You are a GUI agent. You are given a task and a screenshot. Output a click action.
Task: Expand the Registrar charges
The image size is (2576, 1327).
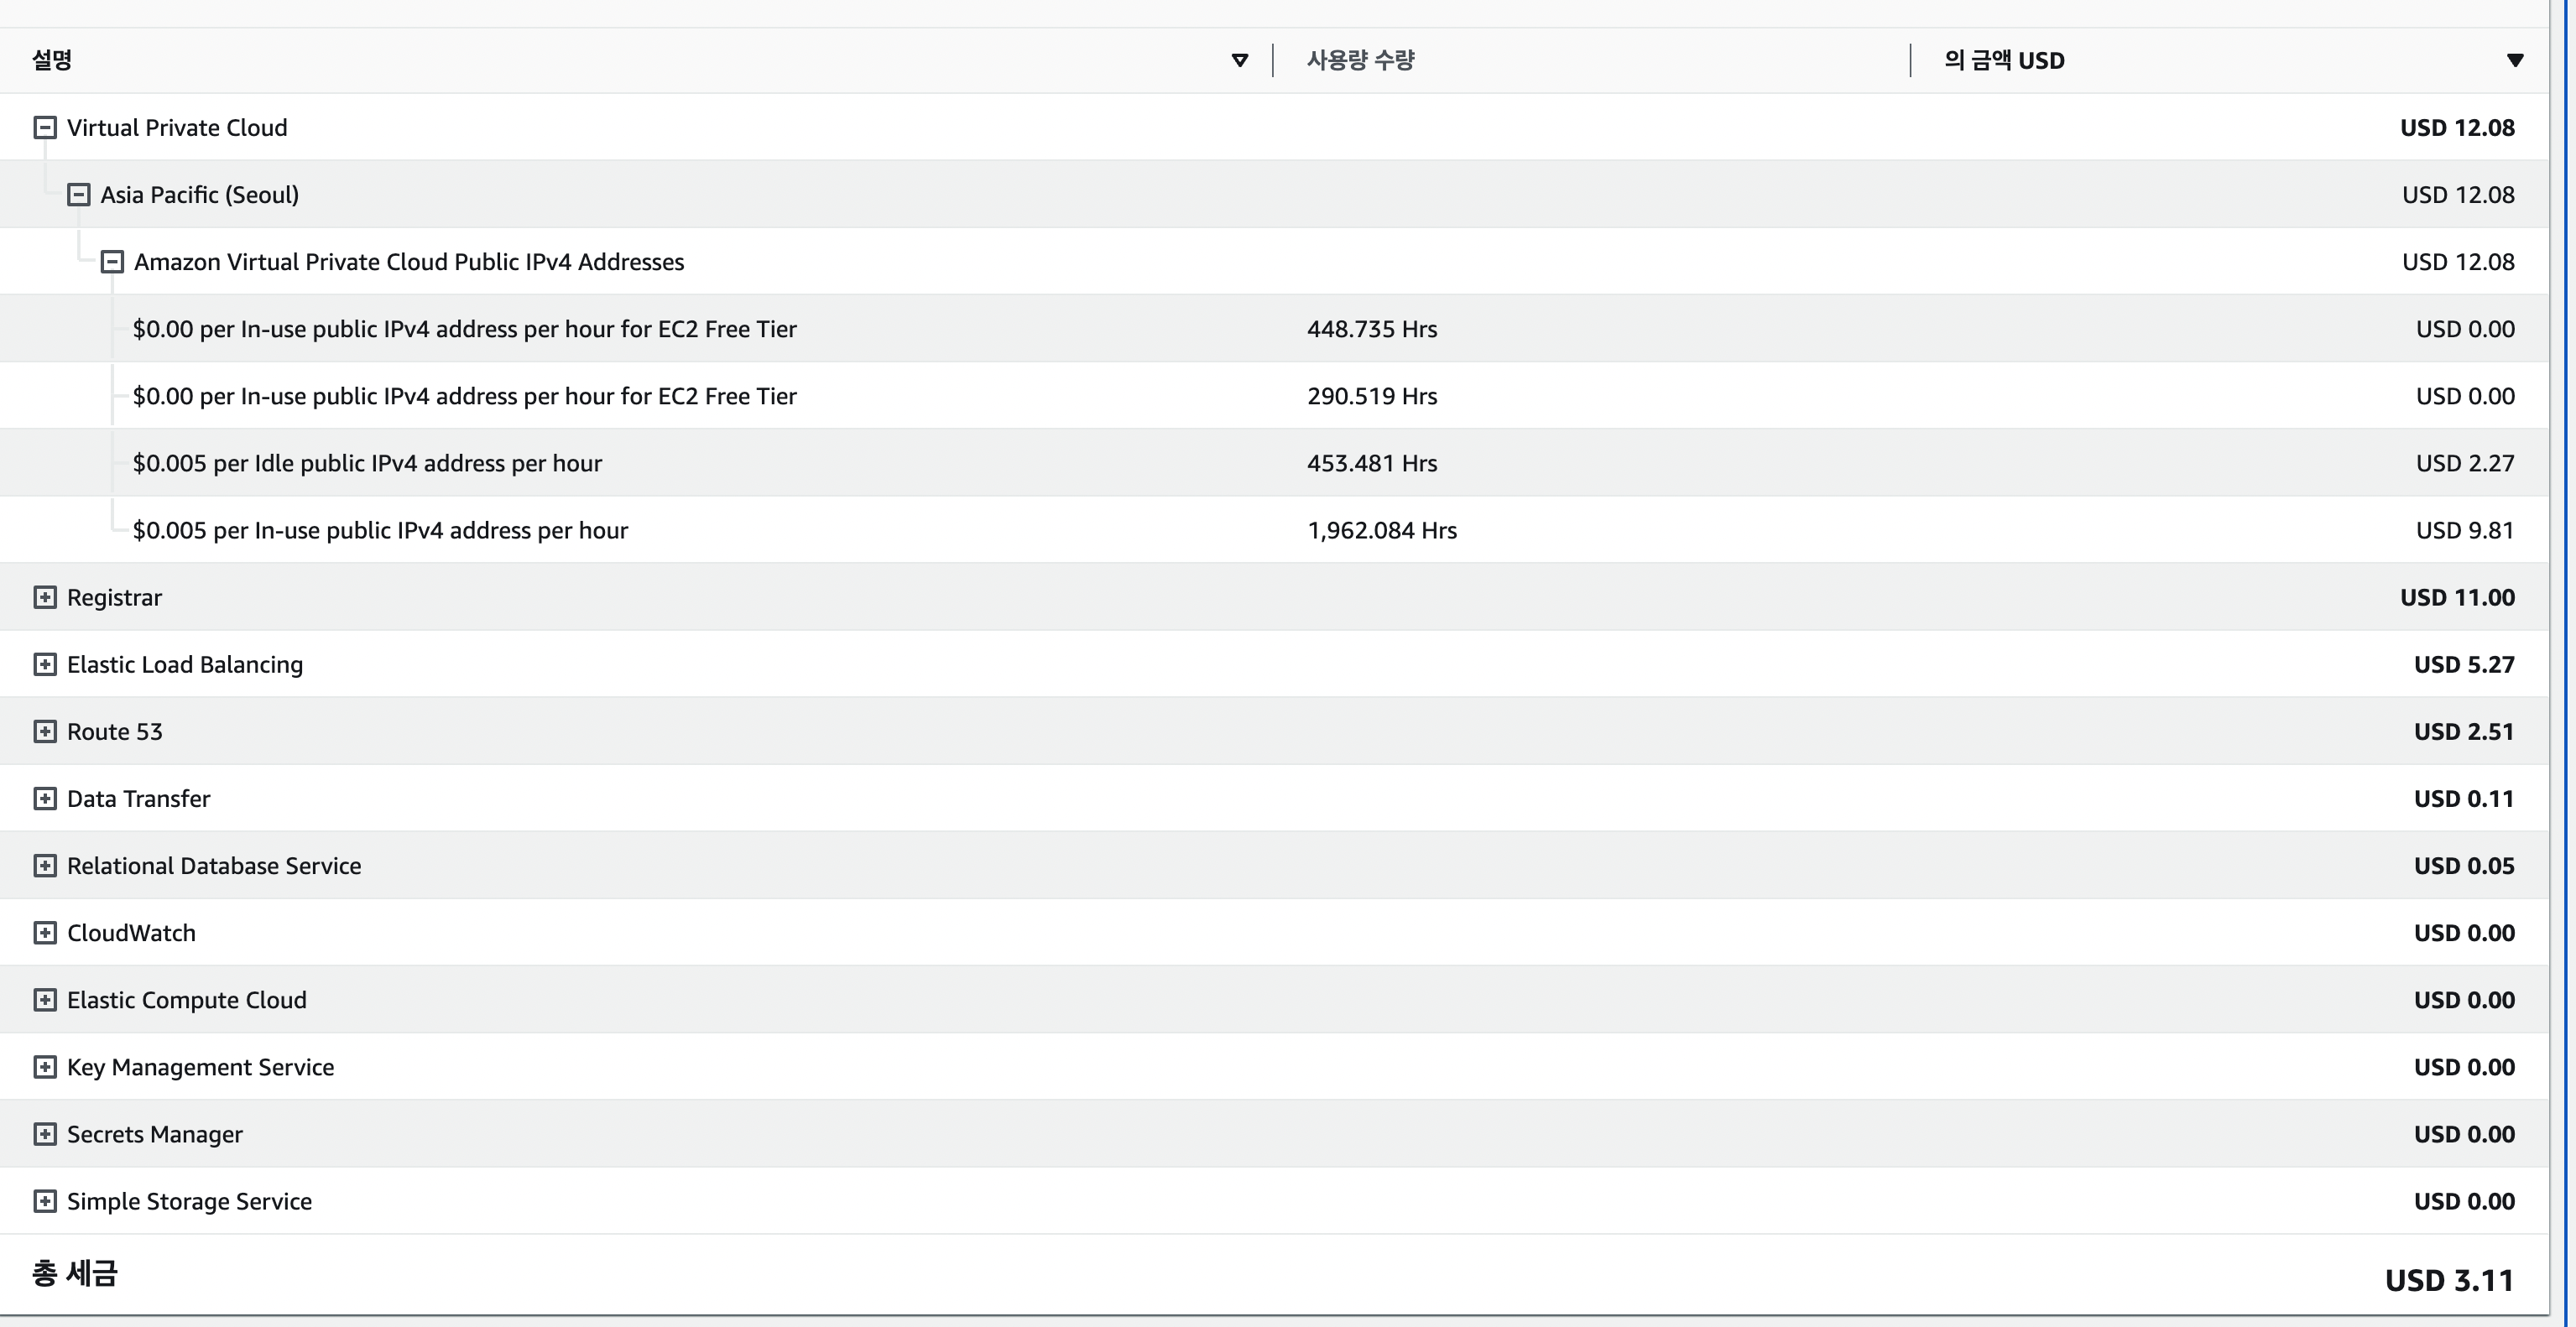45,597
